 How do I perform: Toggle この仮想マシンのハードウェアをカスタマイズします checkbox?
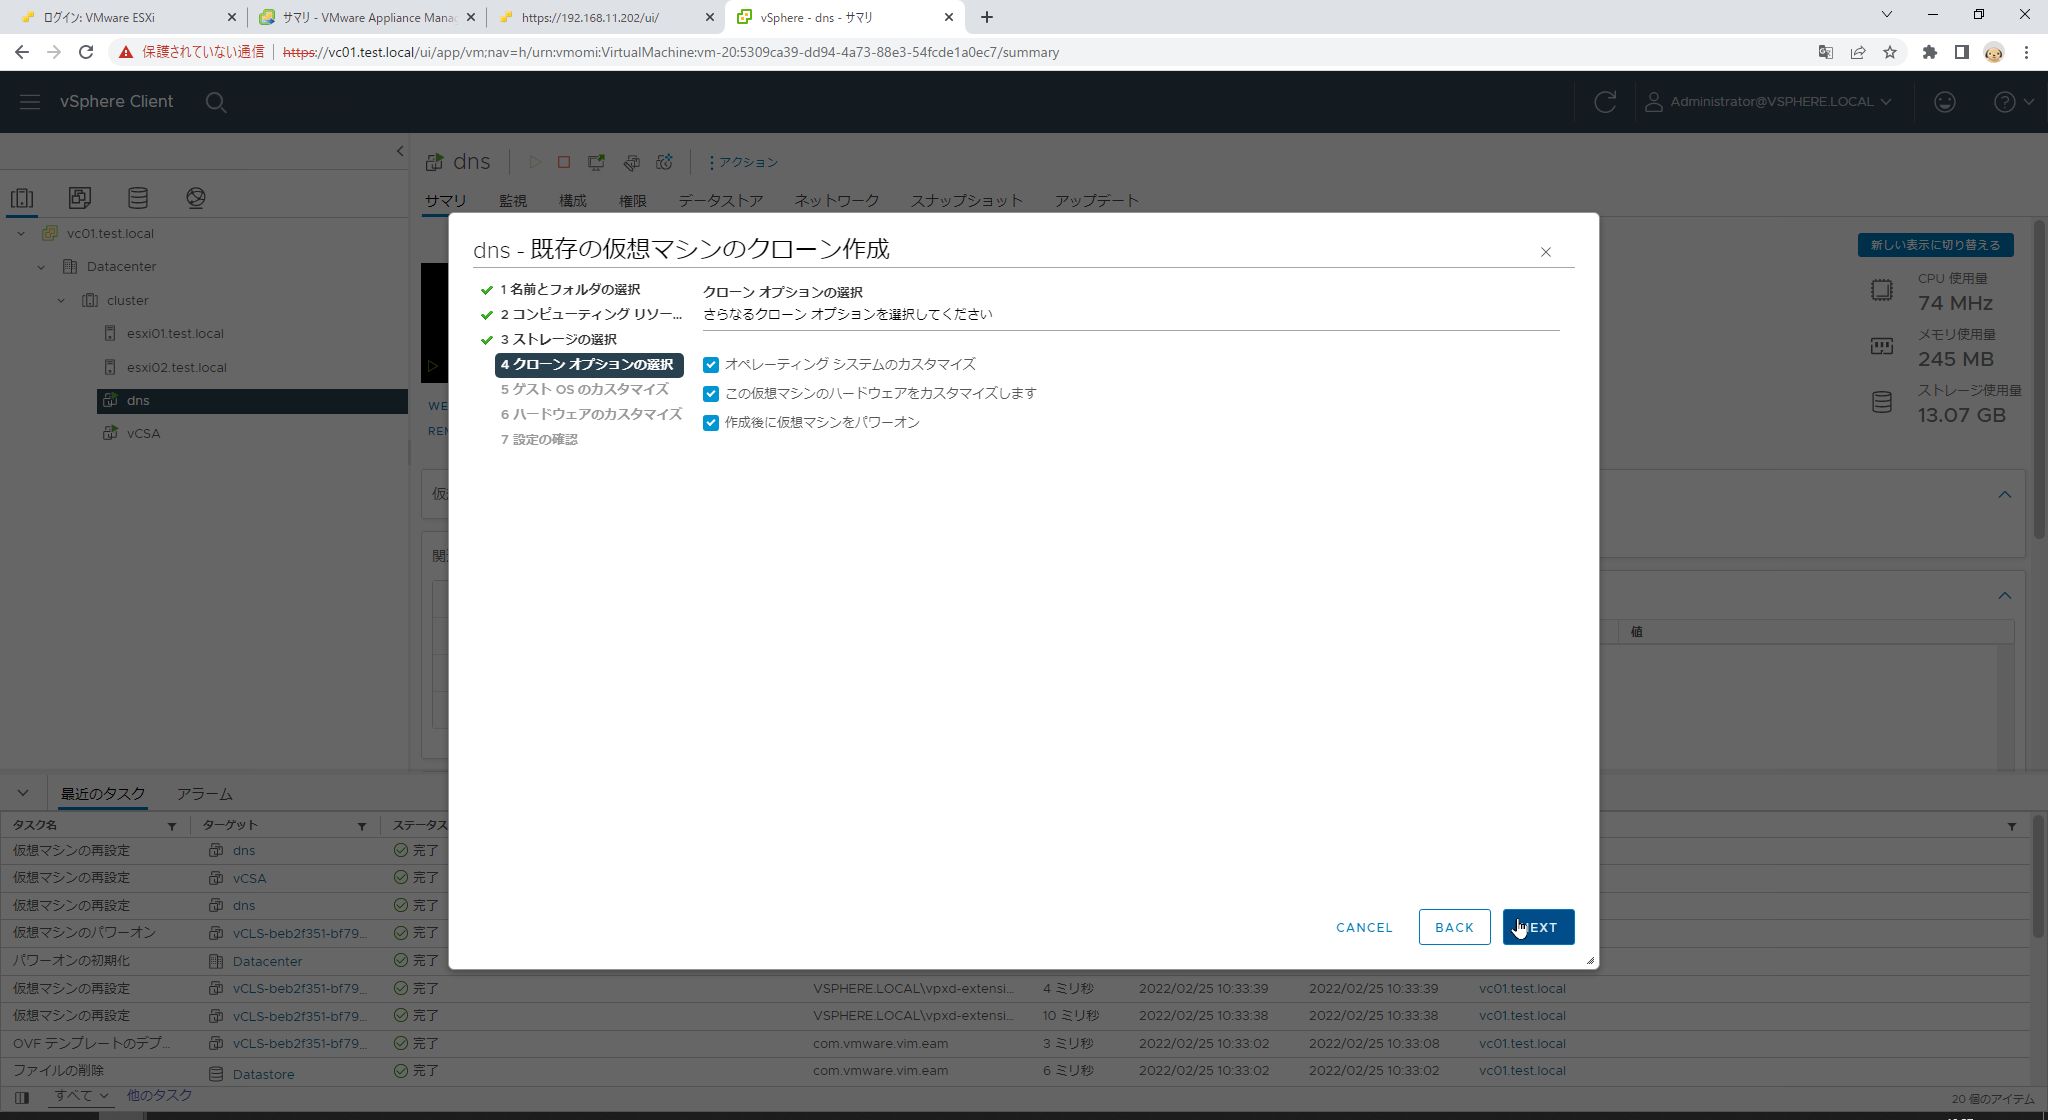coord(711,394)
